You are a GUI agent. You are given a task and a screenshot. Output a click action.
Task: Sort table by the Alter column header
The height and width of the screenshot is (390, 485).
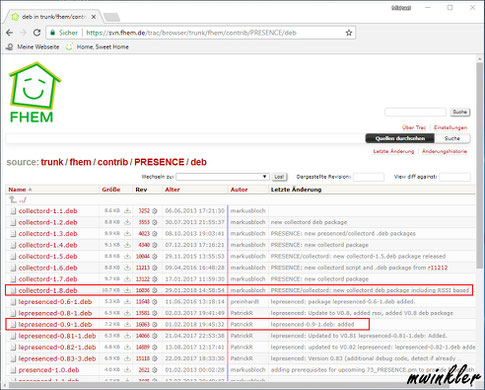pyautogui.click(x=172, y=189)
